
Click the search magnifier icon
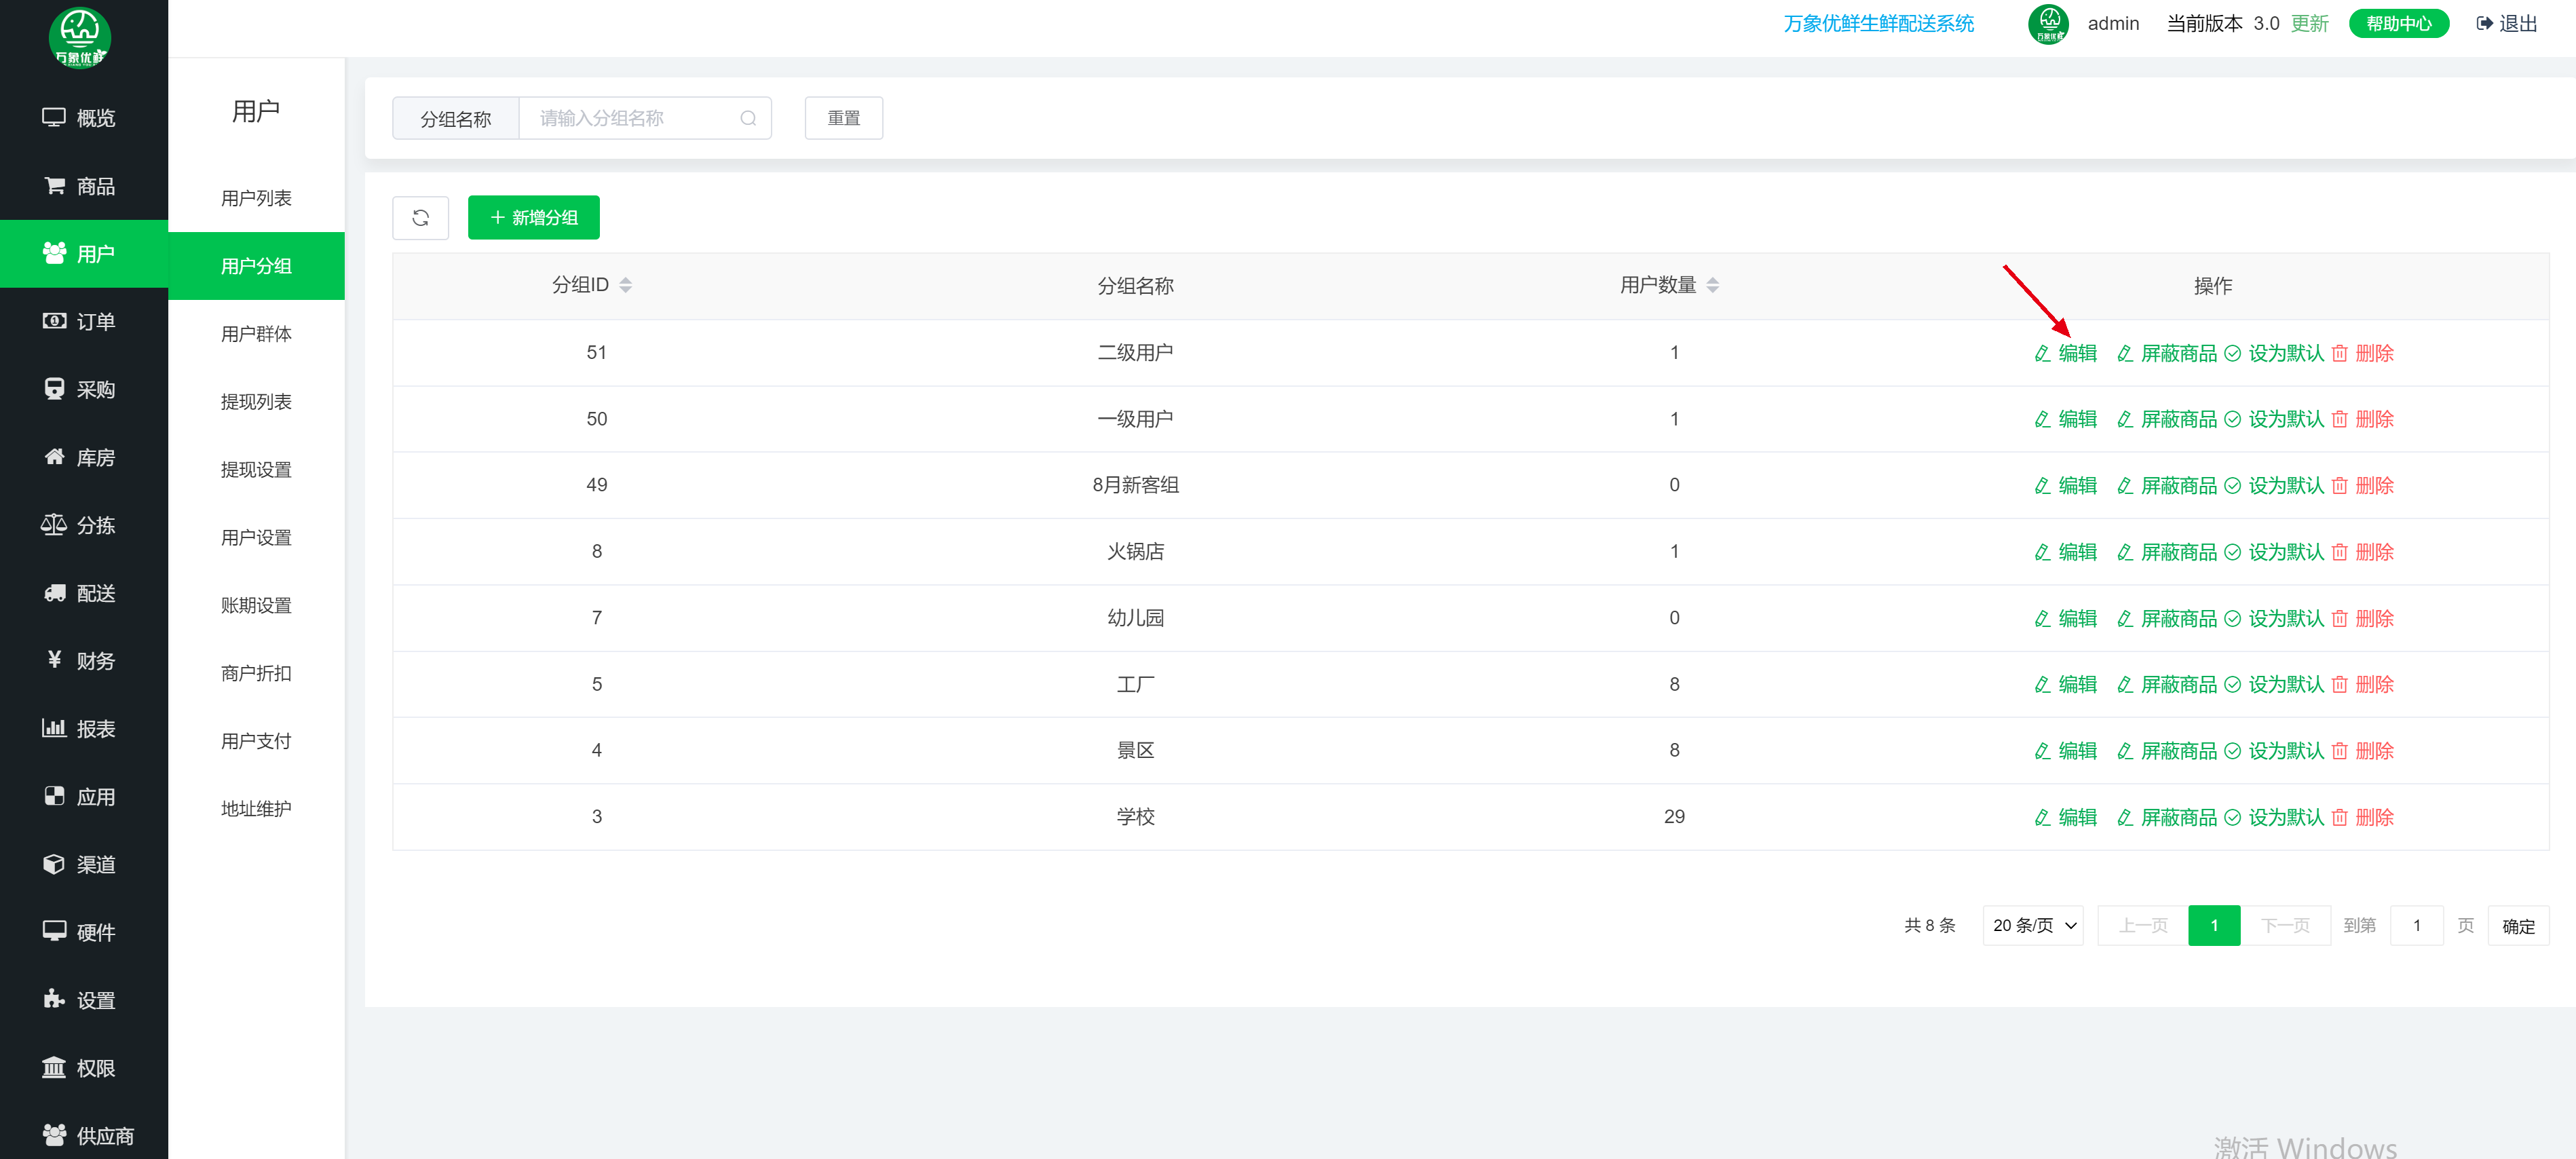click(747, 118)
